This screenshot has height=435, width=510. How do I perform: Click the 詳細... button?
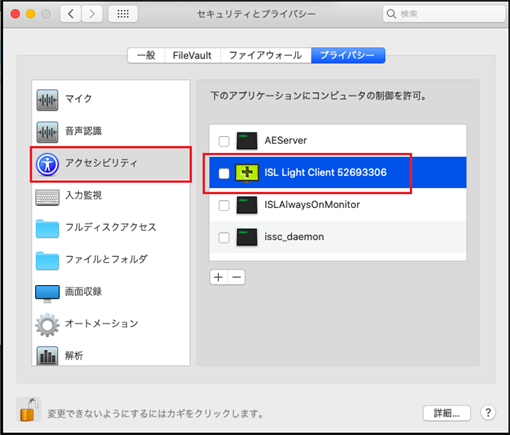tap(447, 413)
